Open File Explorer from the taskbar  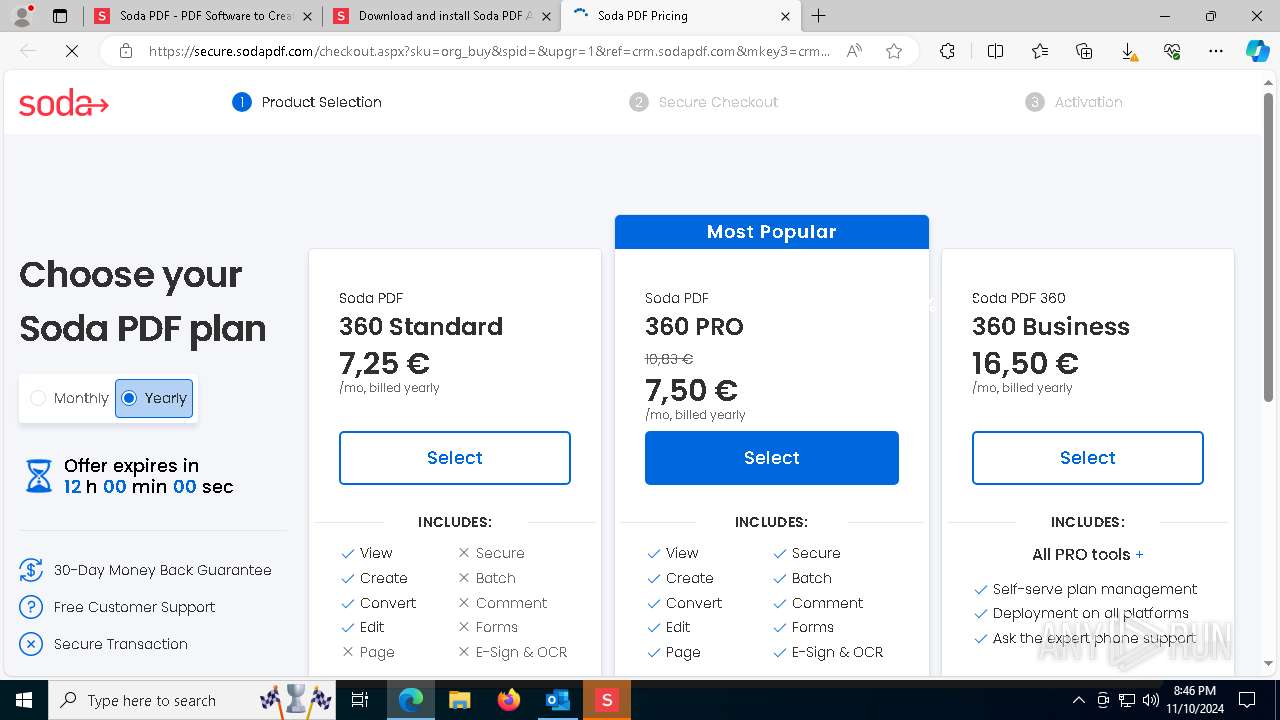pyautogui.click(x=459, y=700)
